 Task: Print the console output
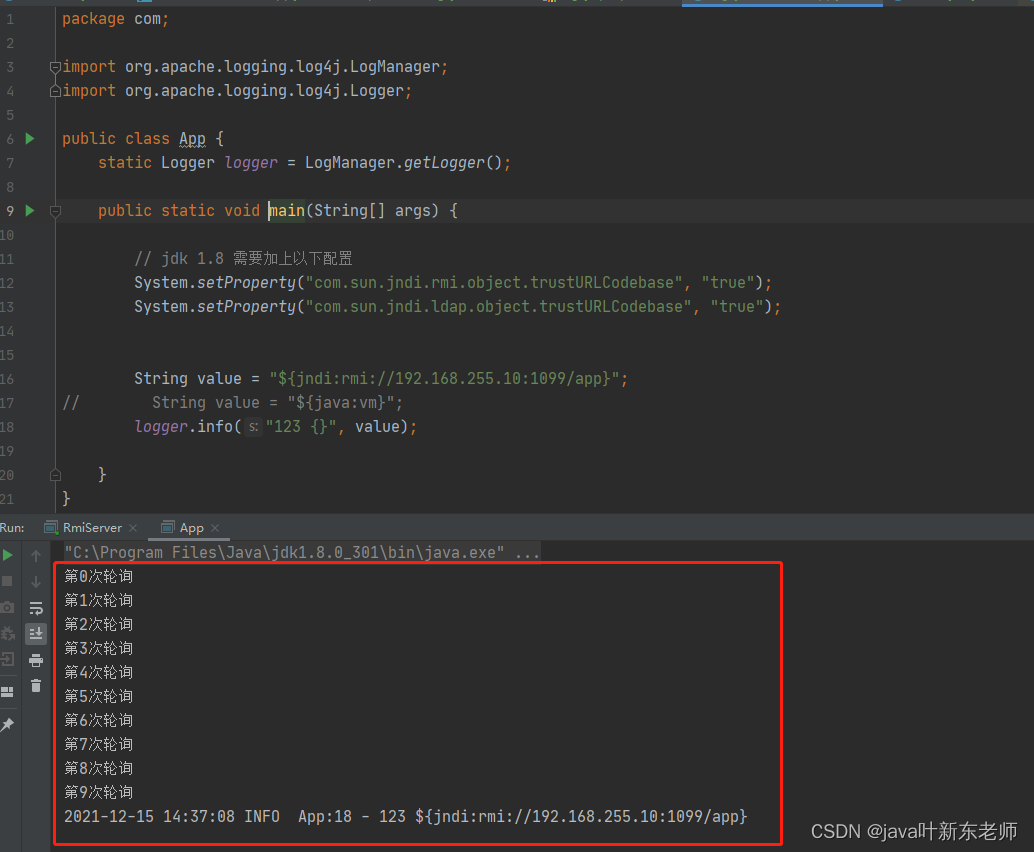(36, 660)
